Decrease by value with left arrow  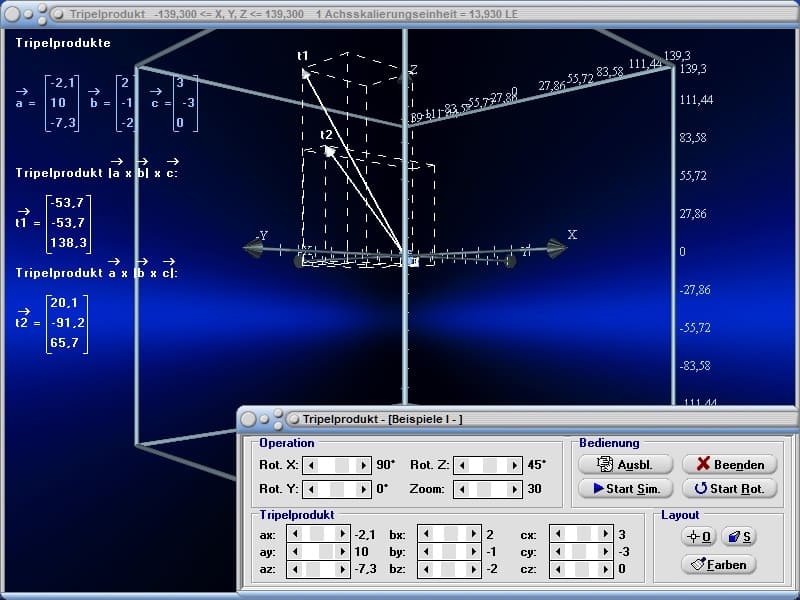(x=426, y=551)
